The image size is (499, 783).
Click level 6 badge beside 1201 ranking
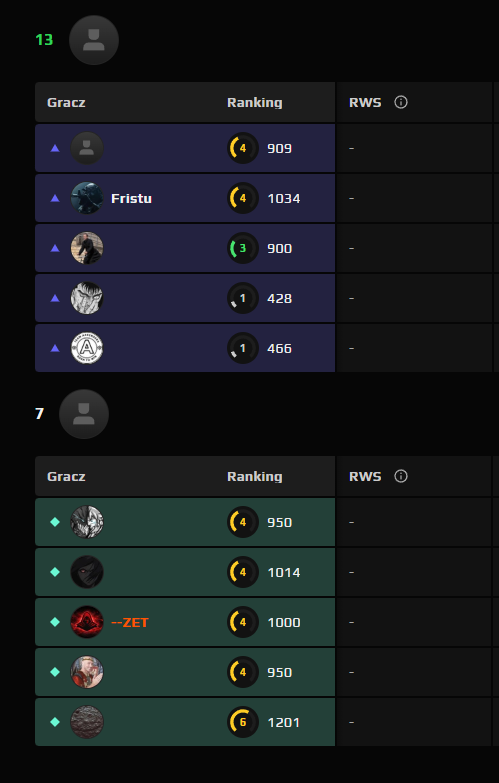tap(243, 722)
